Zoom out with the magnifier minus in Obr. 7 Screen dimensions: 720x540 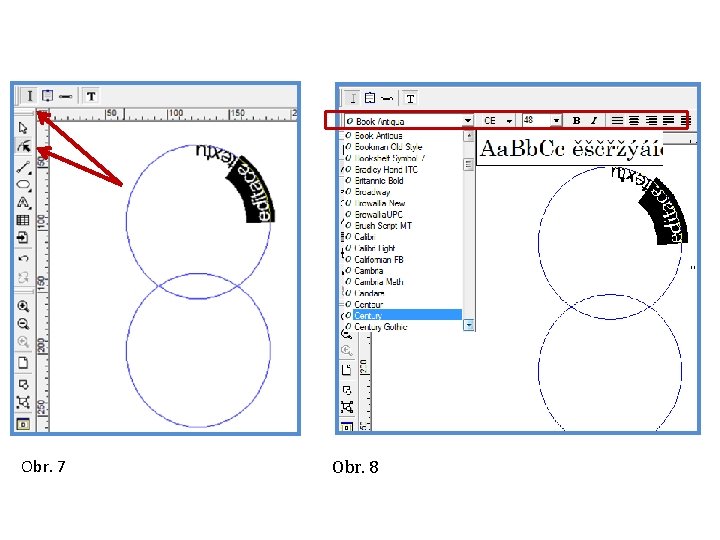[x=23, y=324]
